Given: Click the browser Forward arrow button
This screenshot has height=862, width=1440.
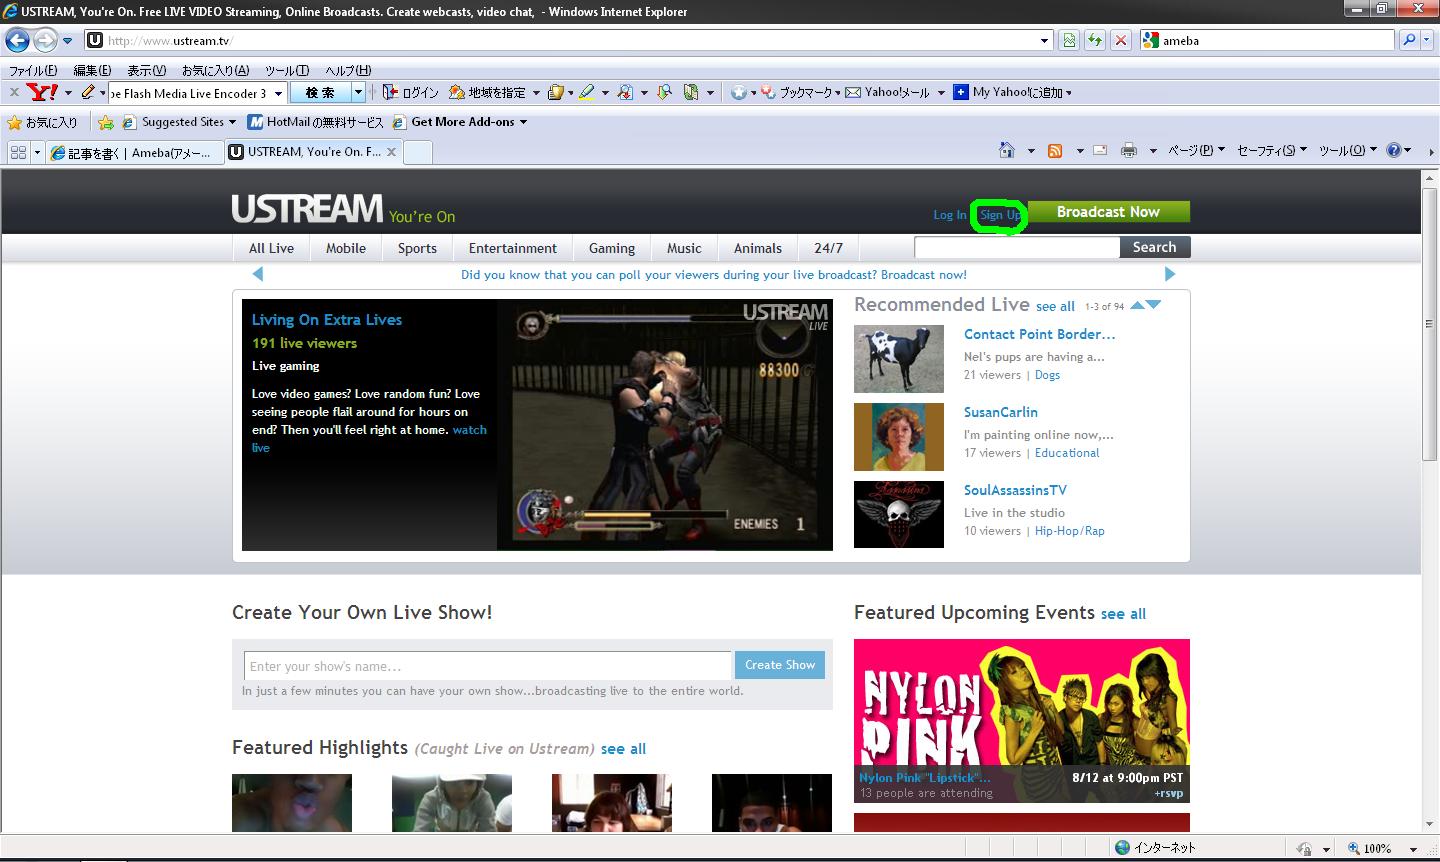Looking at the screenshot, I should (x=45, y=40).
